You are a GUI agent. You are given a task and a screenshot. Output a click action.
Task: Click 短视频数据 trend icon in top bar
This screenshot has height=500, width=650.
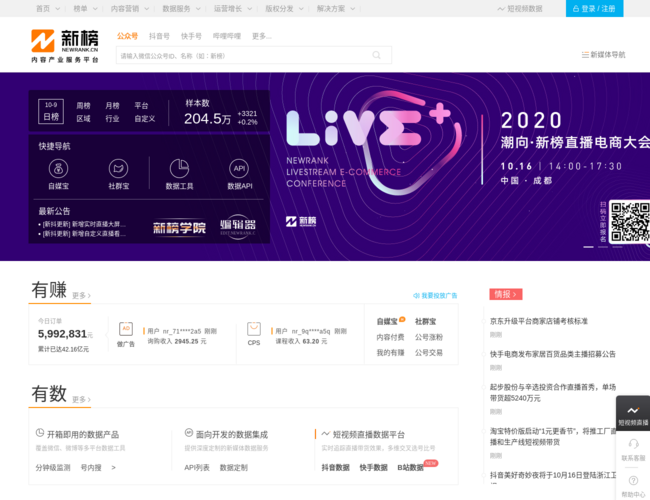tap(501, 9)
